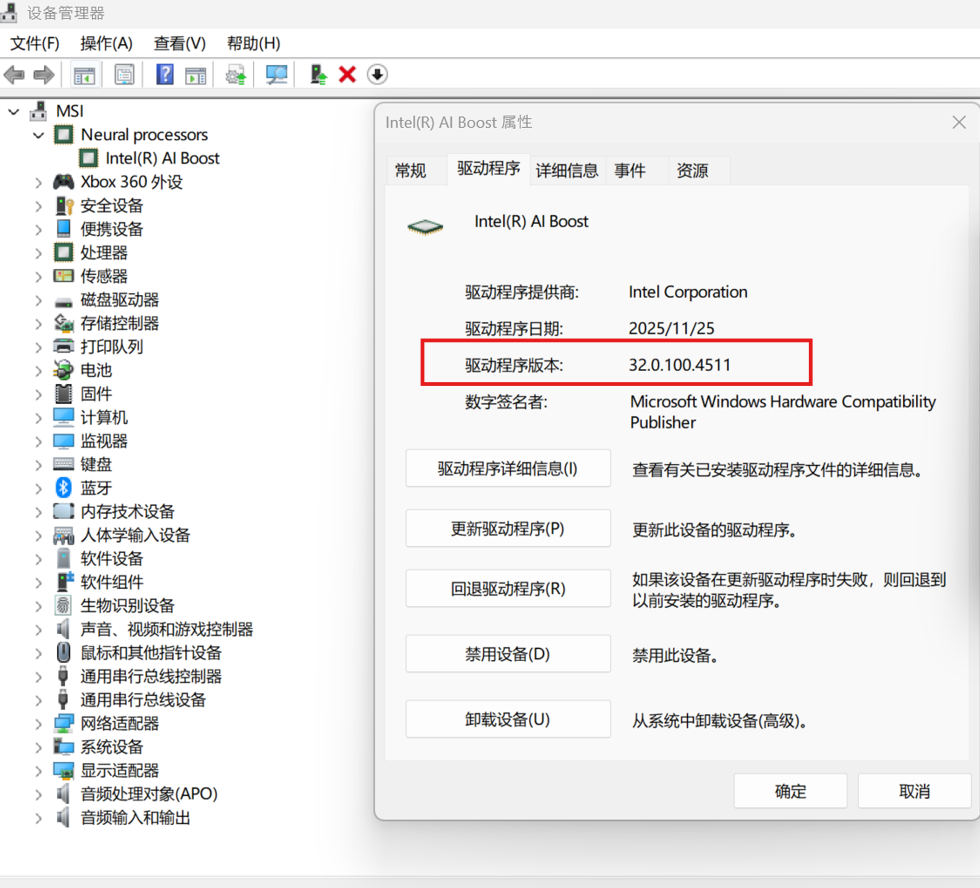Screen dimensions: 980x888
Task: Select Intel(R) AI Boost in the tree
Action: [162, 158]
